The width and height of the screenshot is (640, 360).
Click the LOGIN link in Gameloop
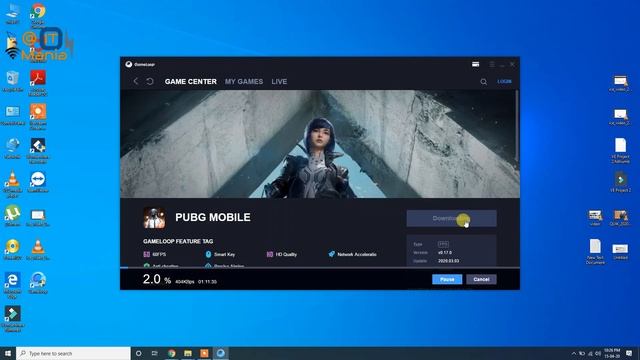[504, 81]
